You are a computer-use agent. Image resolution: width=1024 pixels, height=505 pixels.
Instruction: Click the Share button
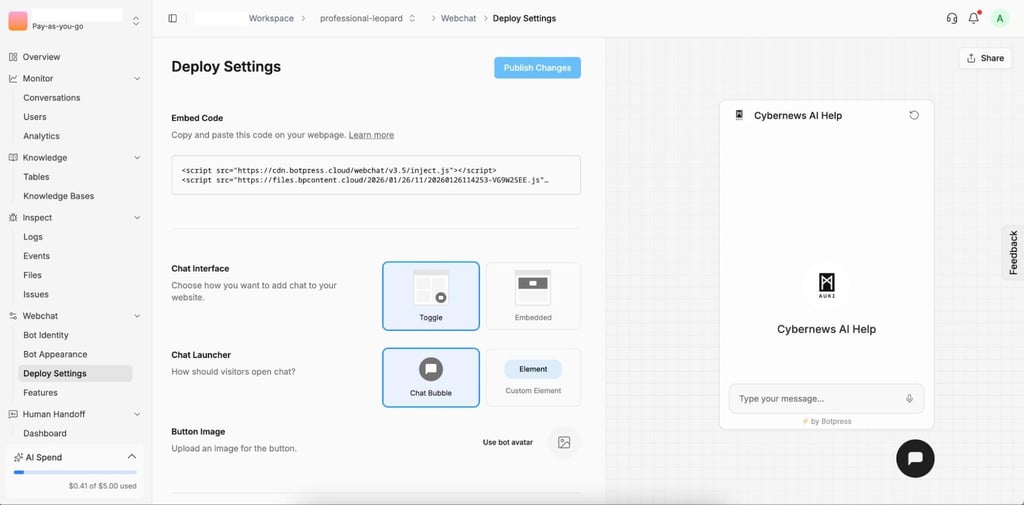click(985, 58)
